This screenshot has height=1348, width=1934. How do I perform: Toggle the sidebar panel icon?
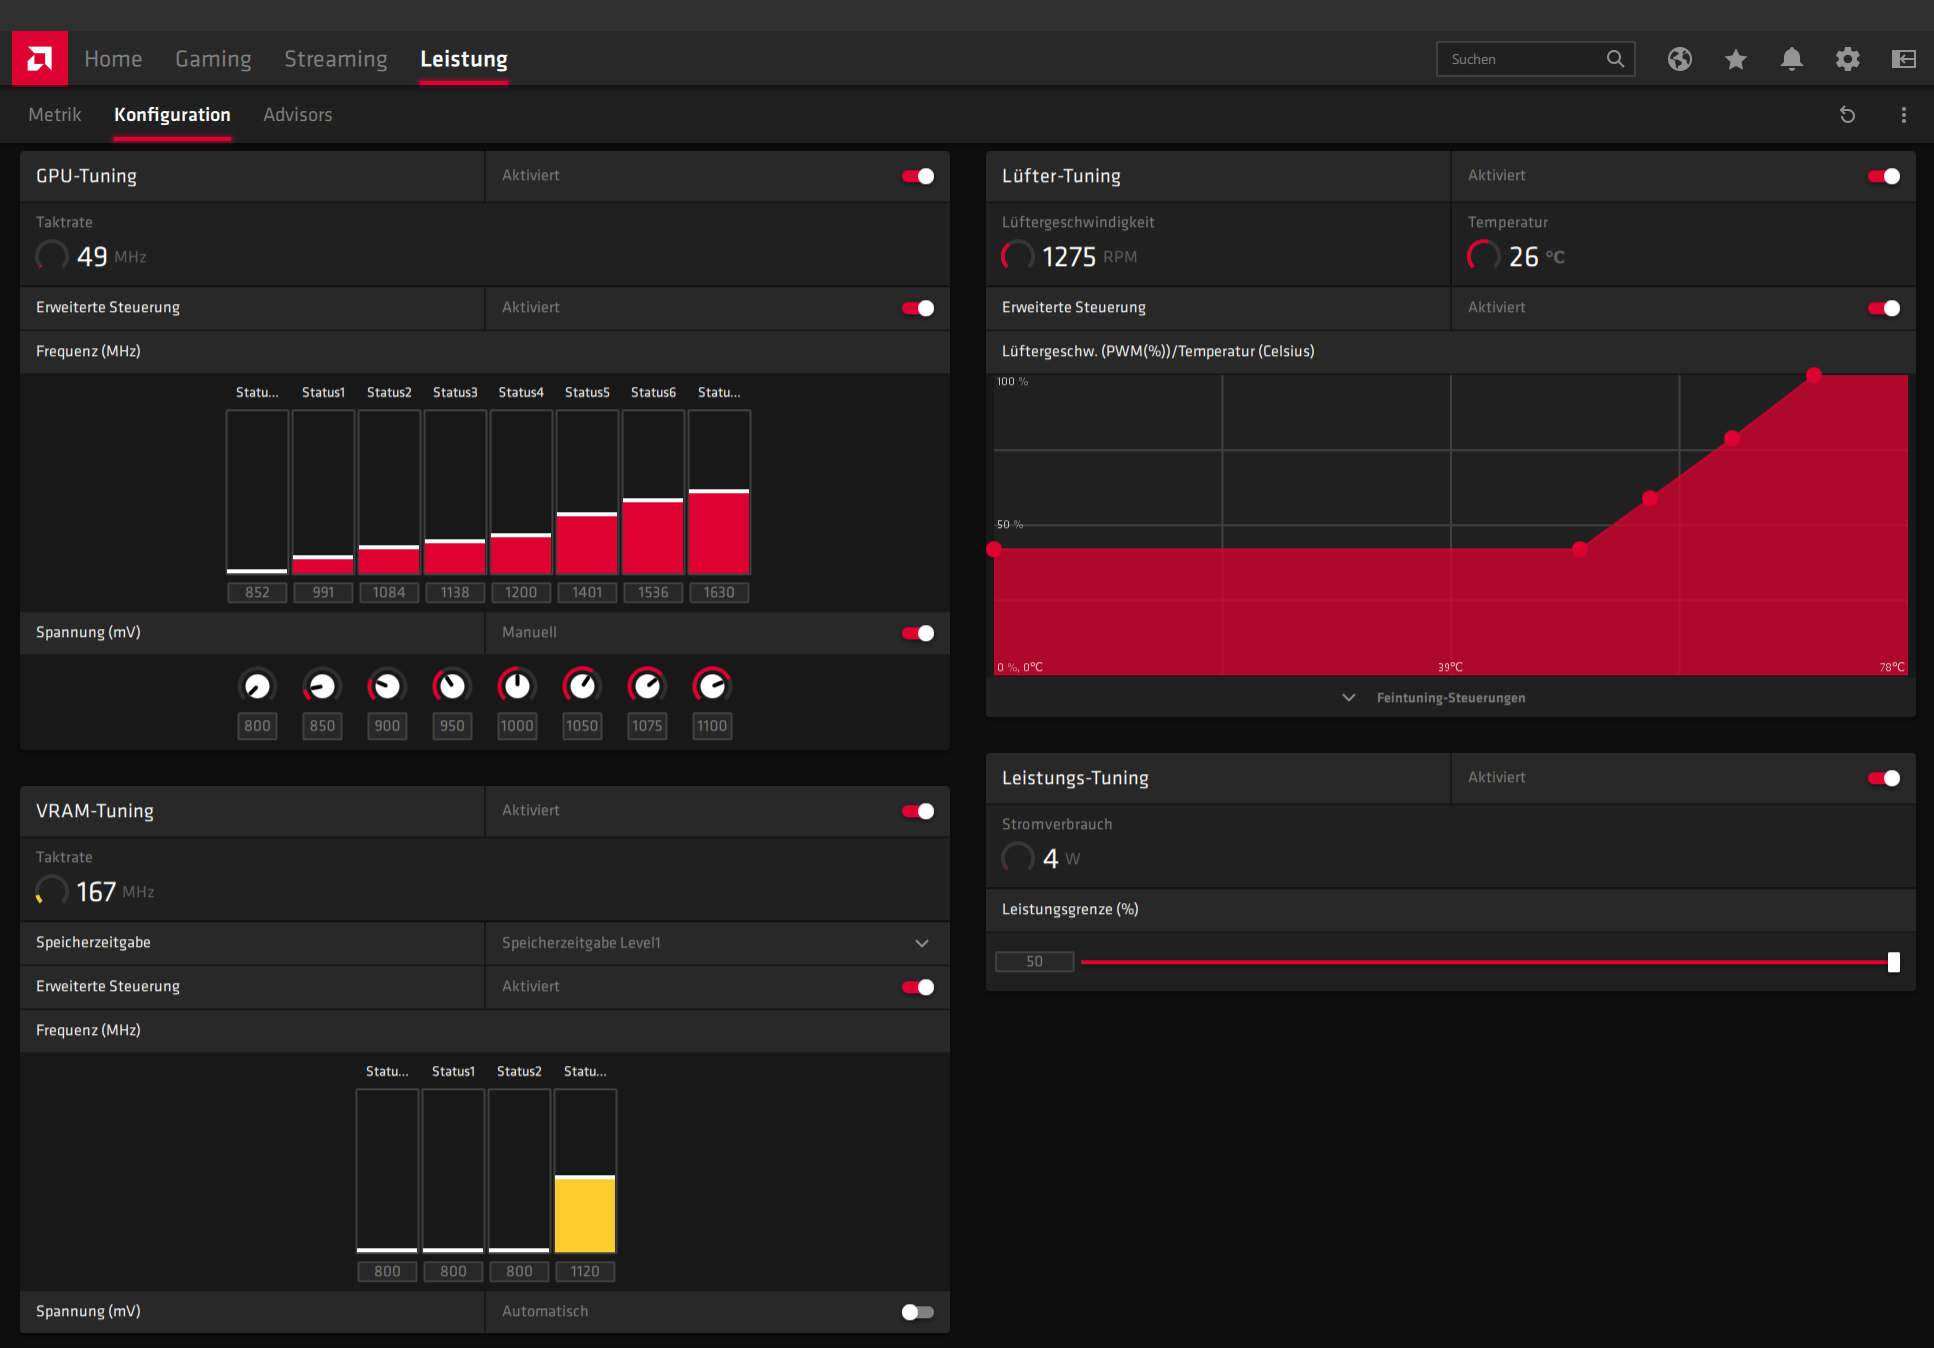click(x=1904, y=59)
